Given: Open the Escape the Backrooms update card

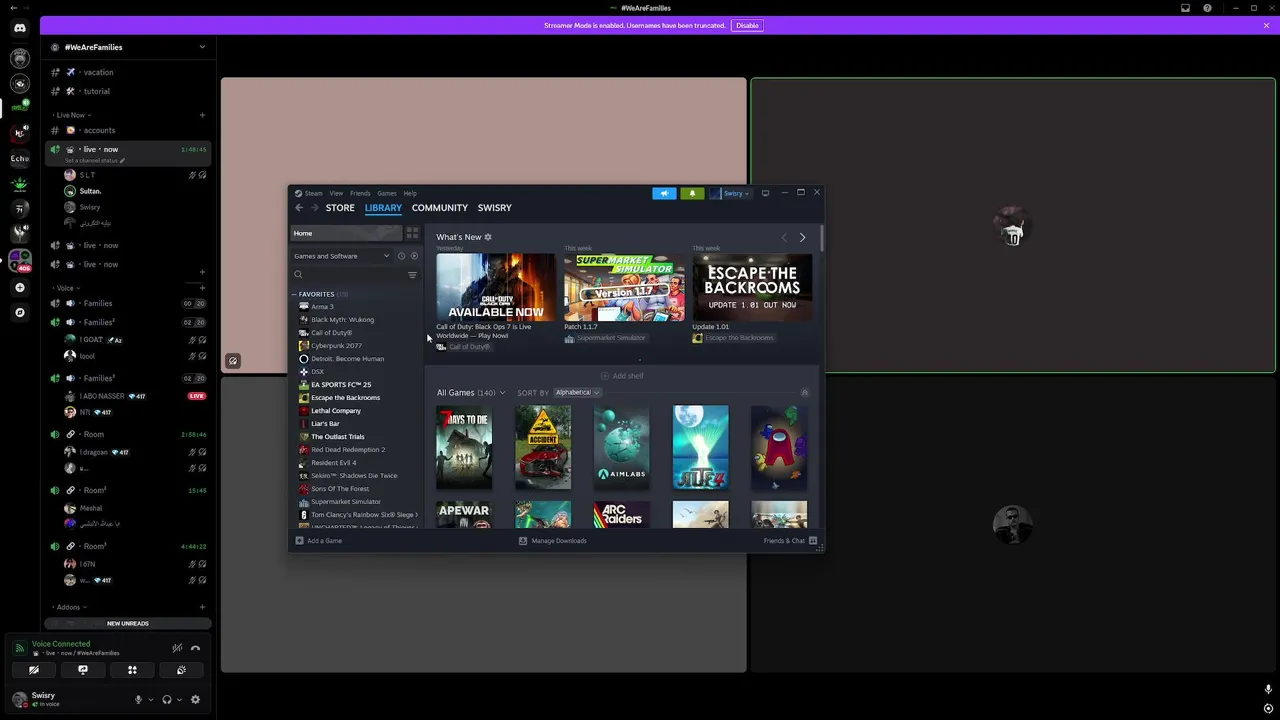Looking at the screenshot, I should 752,288.
